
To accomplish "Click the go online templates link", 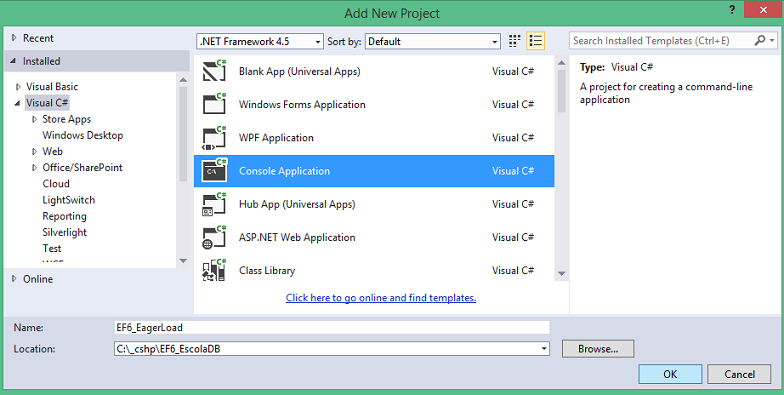I will [x=380, y=298].
